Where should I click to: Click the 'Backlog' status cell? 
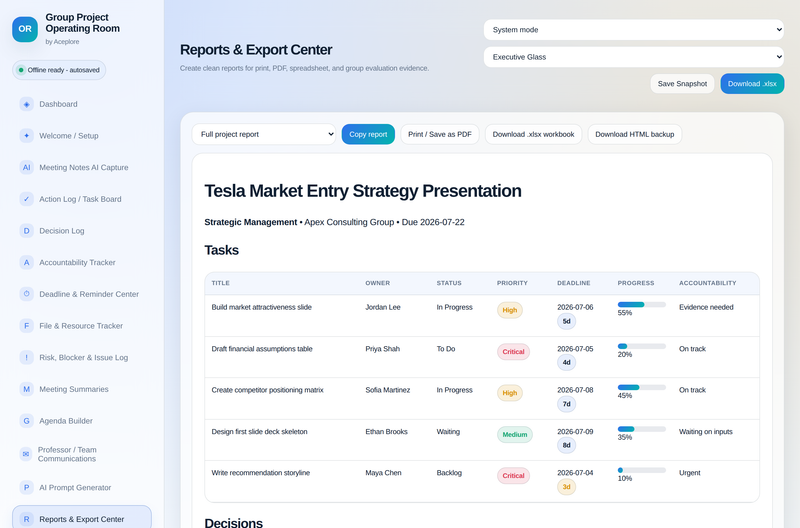(449, 473)
